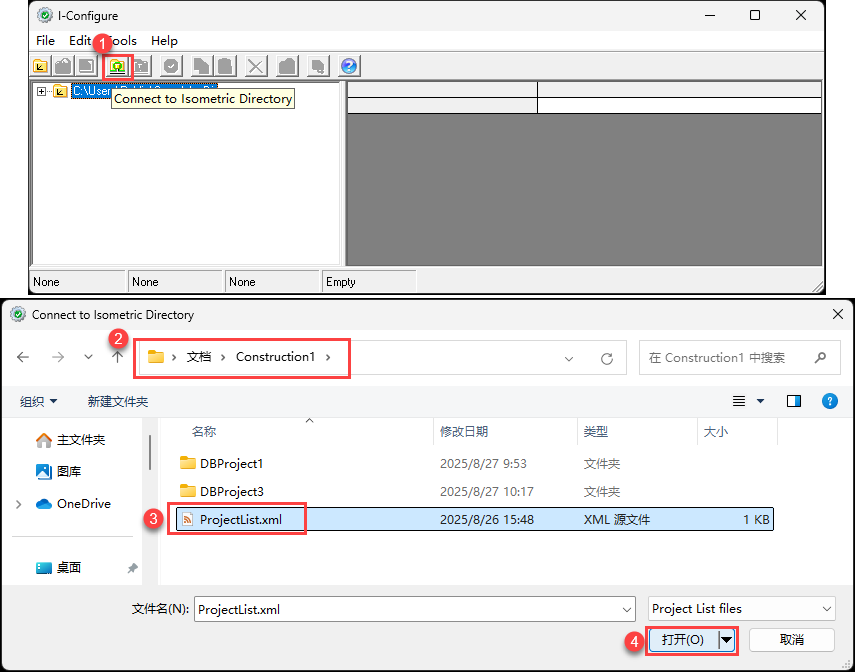Open the 组织 dropdown menu
This screenshot has height=672, width=855.
tap(39, 401)
